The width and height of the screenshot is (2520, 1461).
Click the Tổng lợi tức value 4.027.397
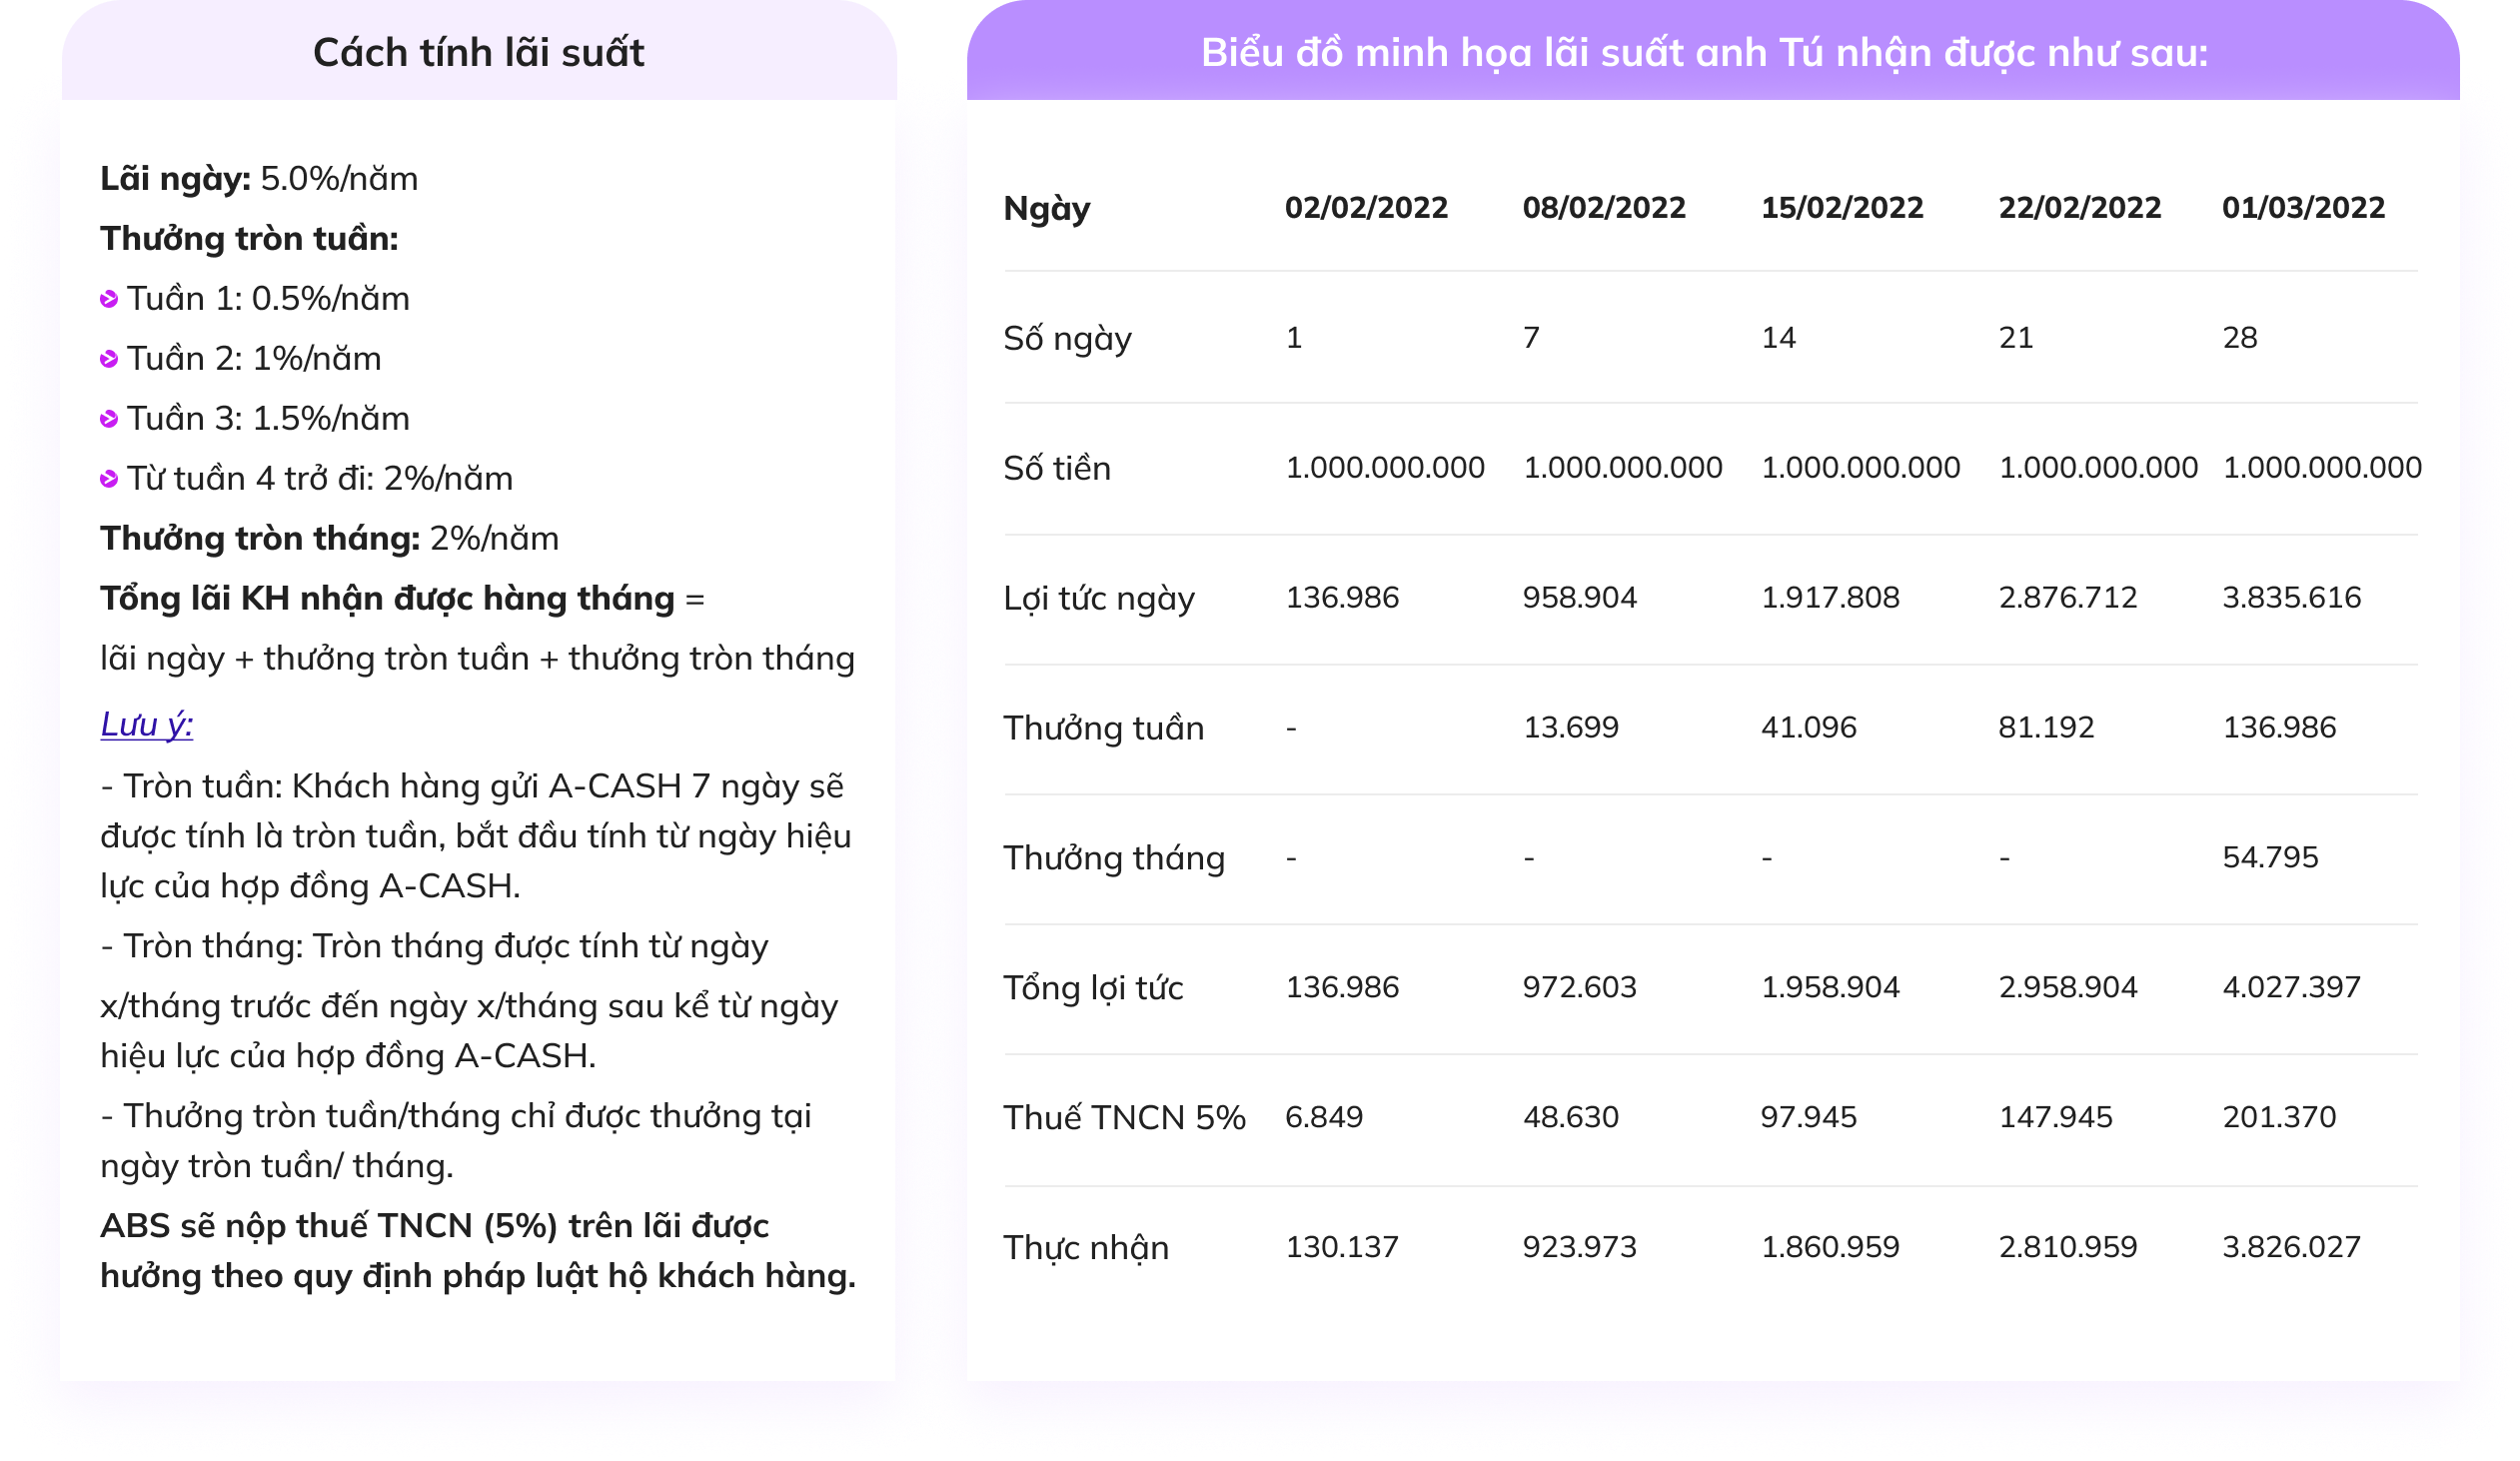[2291, 987]
